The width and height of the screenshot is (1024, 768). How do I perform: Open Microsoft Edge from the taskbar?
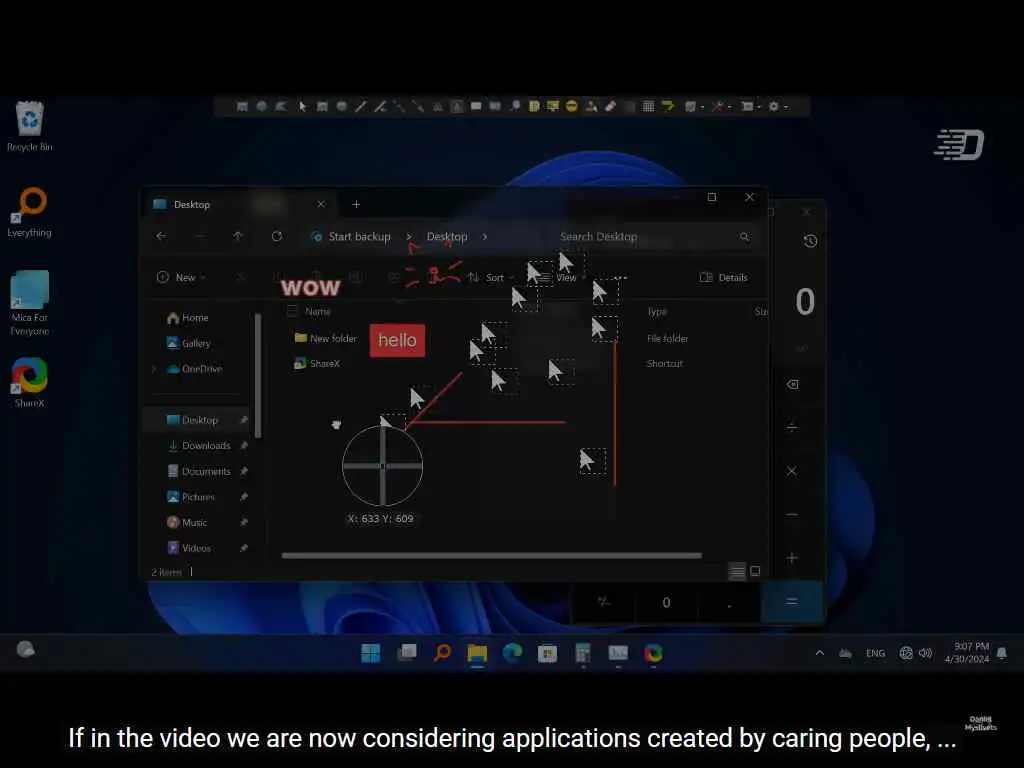[513, 653]
